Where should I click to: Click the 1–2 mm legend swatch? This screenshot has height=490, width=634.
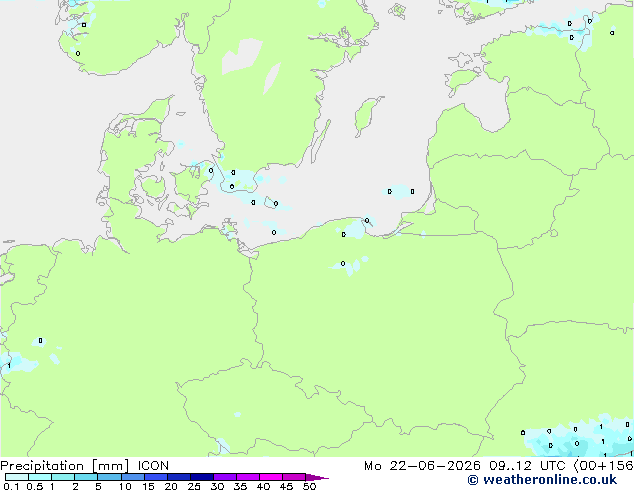tap(63, 477)
